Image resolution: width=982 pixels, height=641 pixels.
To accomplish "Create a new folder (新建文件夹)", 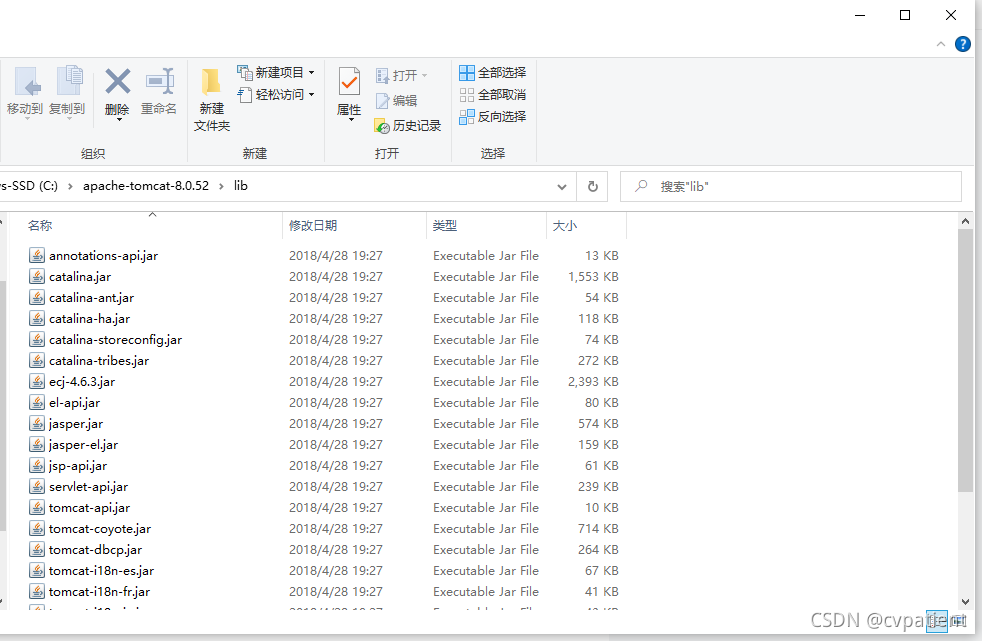I will (x=212, y=99).
